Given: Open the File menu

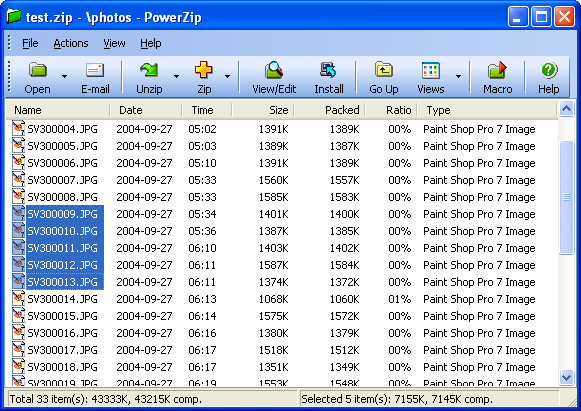Looking at the screenshot, I should [30, 43].
